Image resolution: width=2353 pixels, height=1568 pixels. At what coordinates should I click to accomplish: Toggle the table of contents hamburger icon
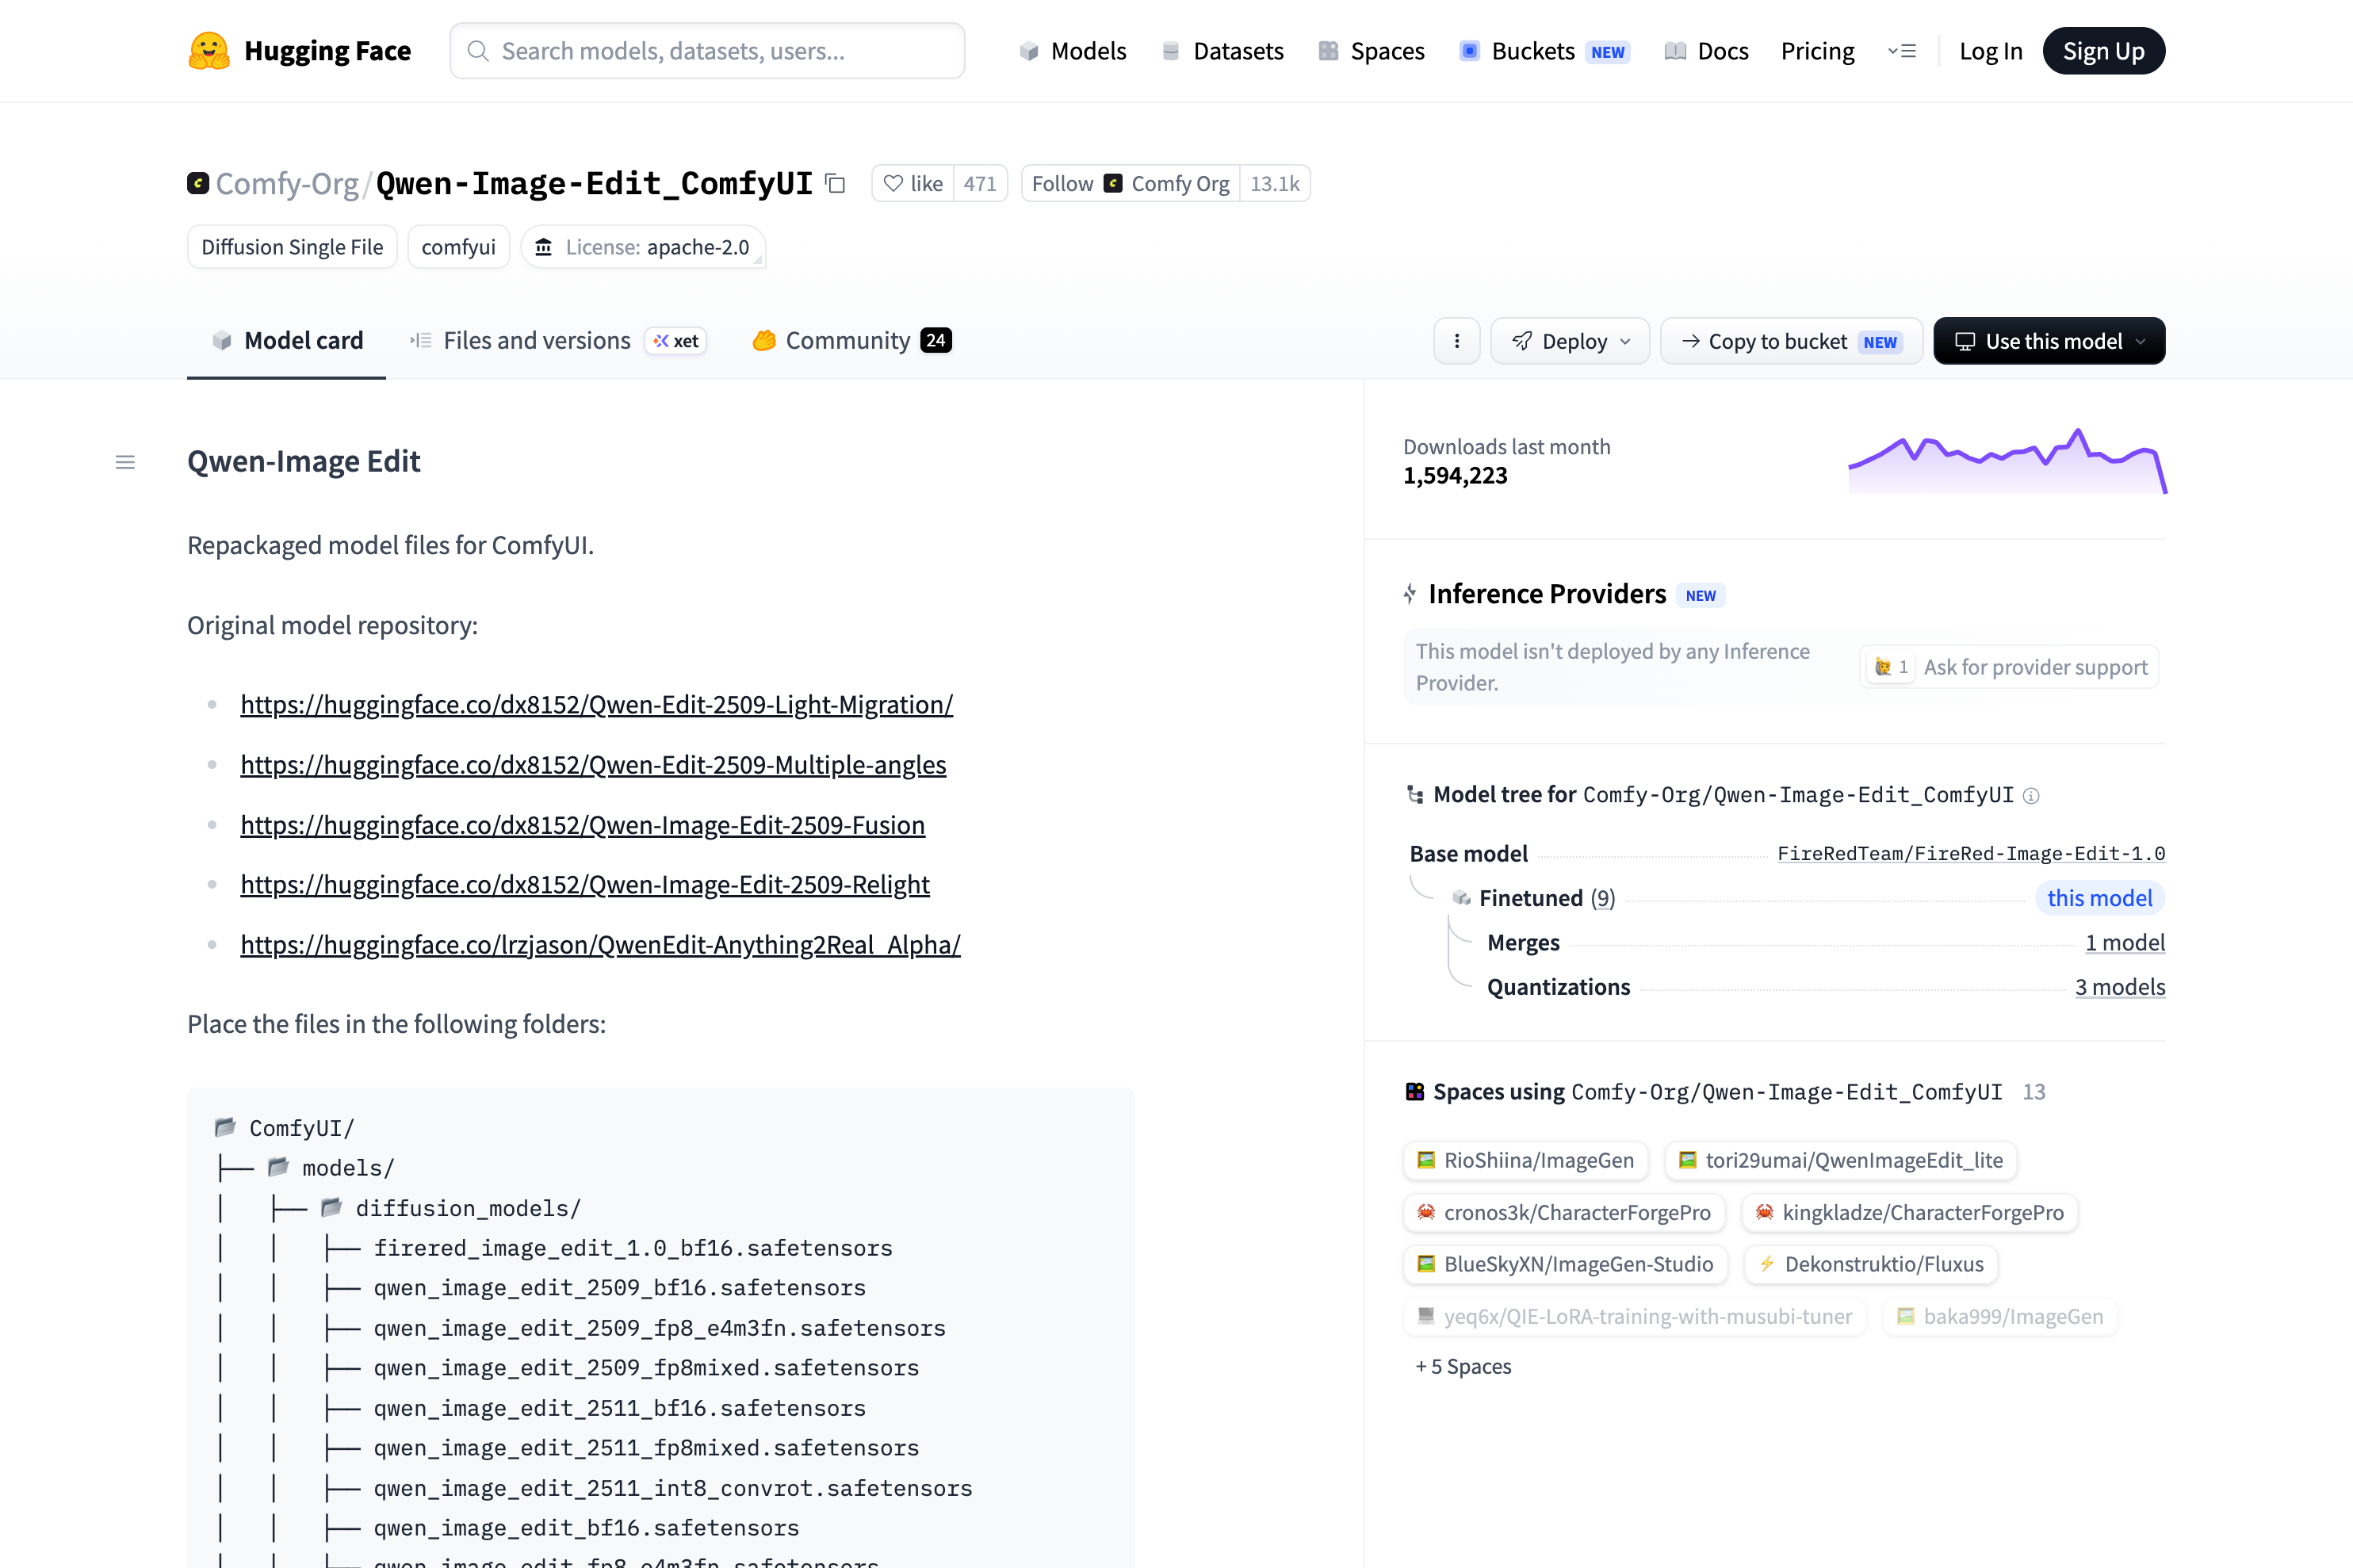click(125, 462)
